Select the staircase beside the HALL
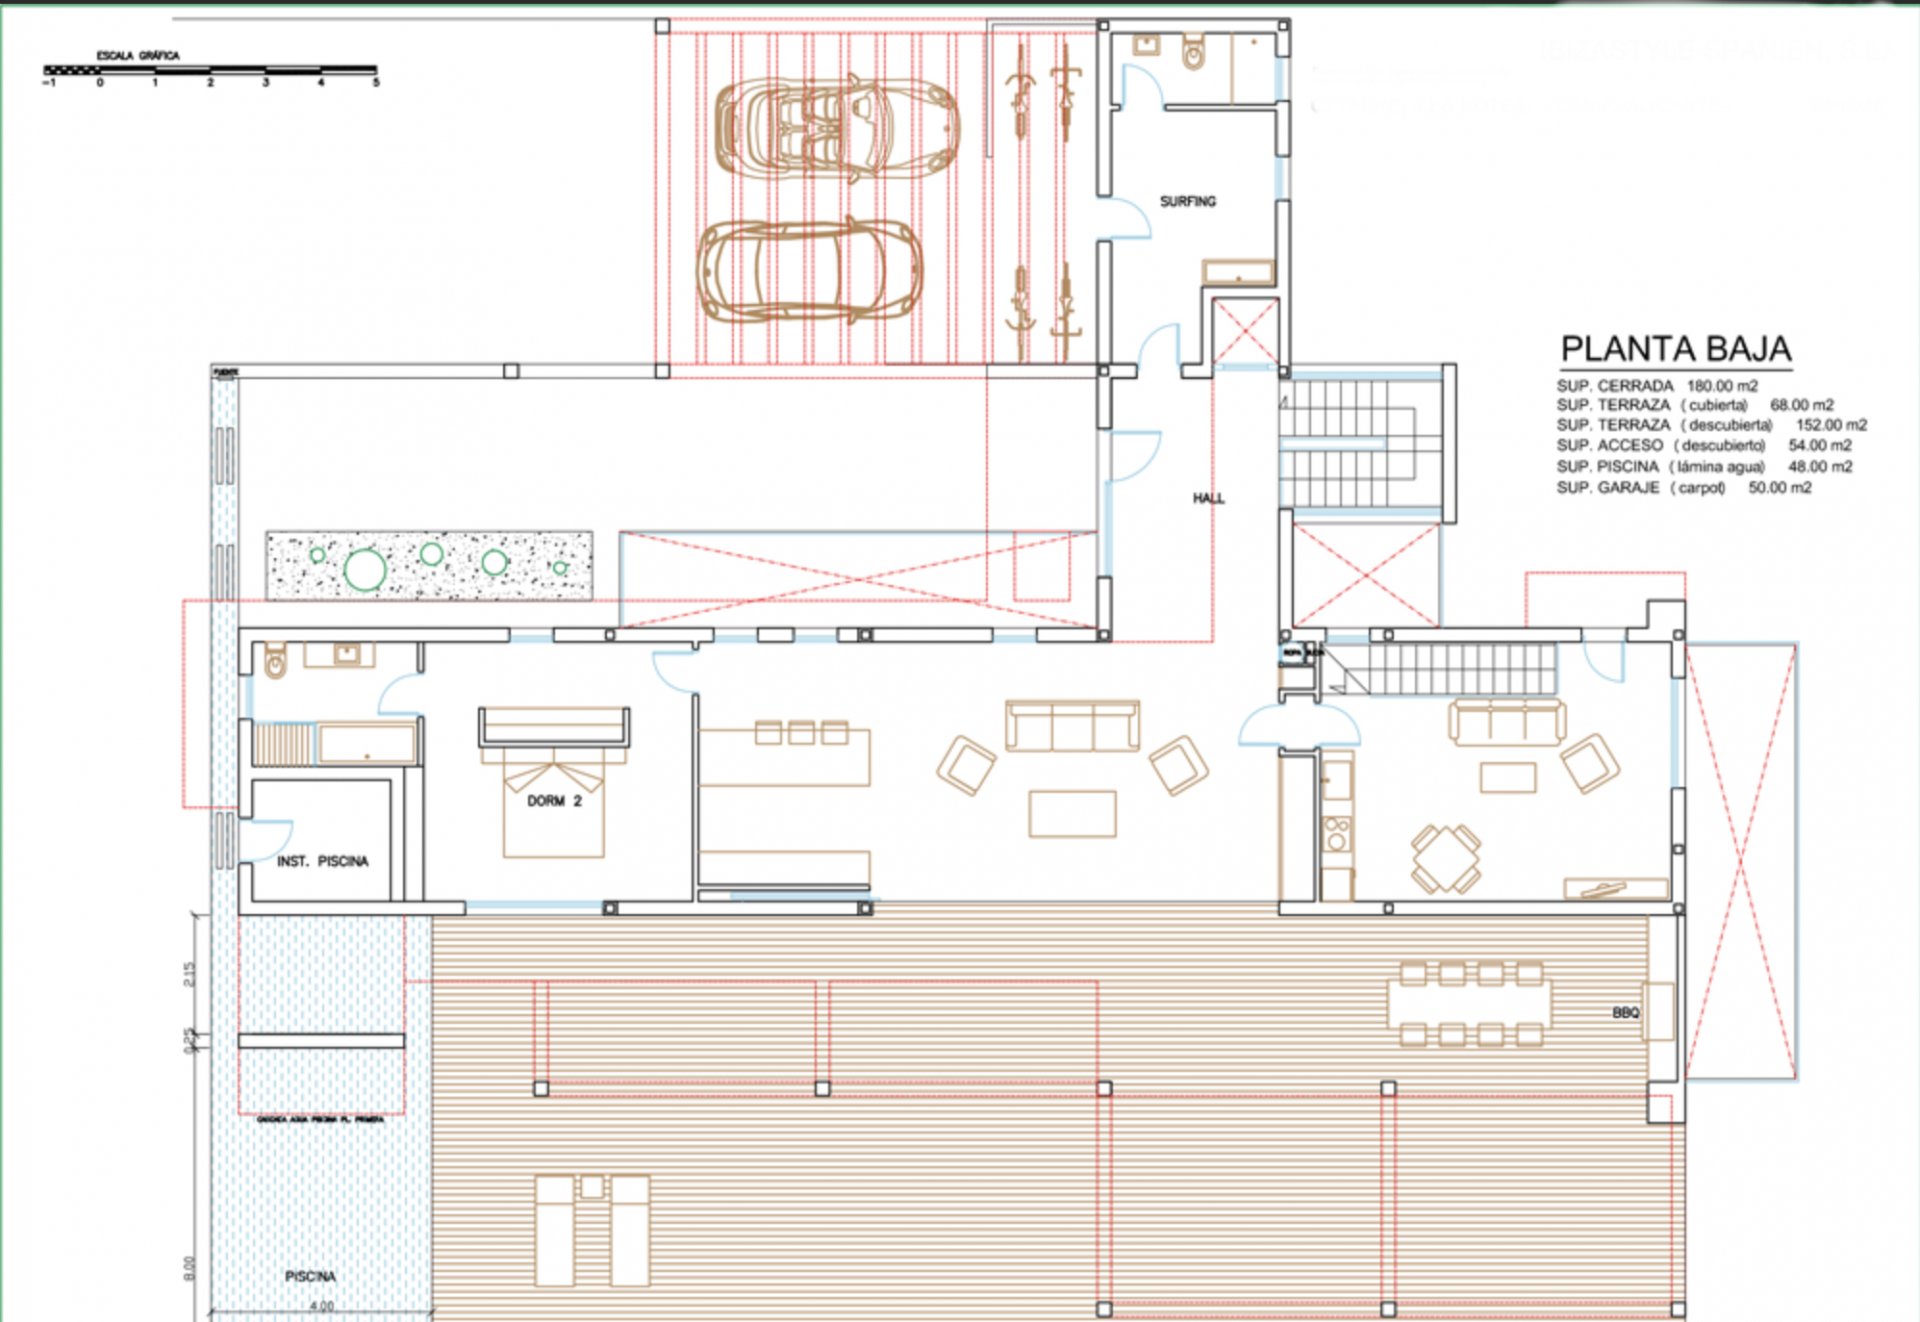The image size is (1920, 1322). [x=1360, y=444]
